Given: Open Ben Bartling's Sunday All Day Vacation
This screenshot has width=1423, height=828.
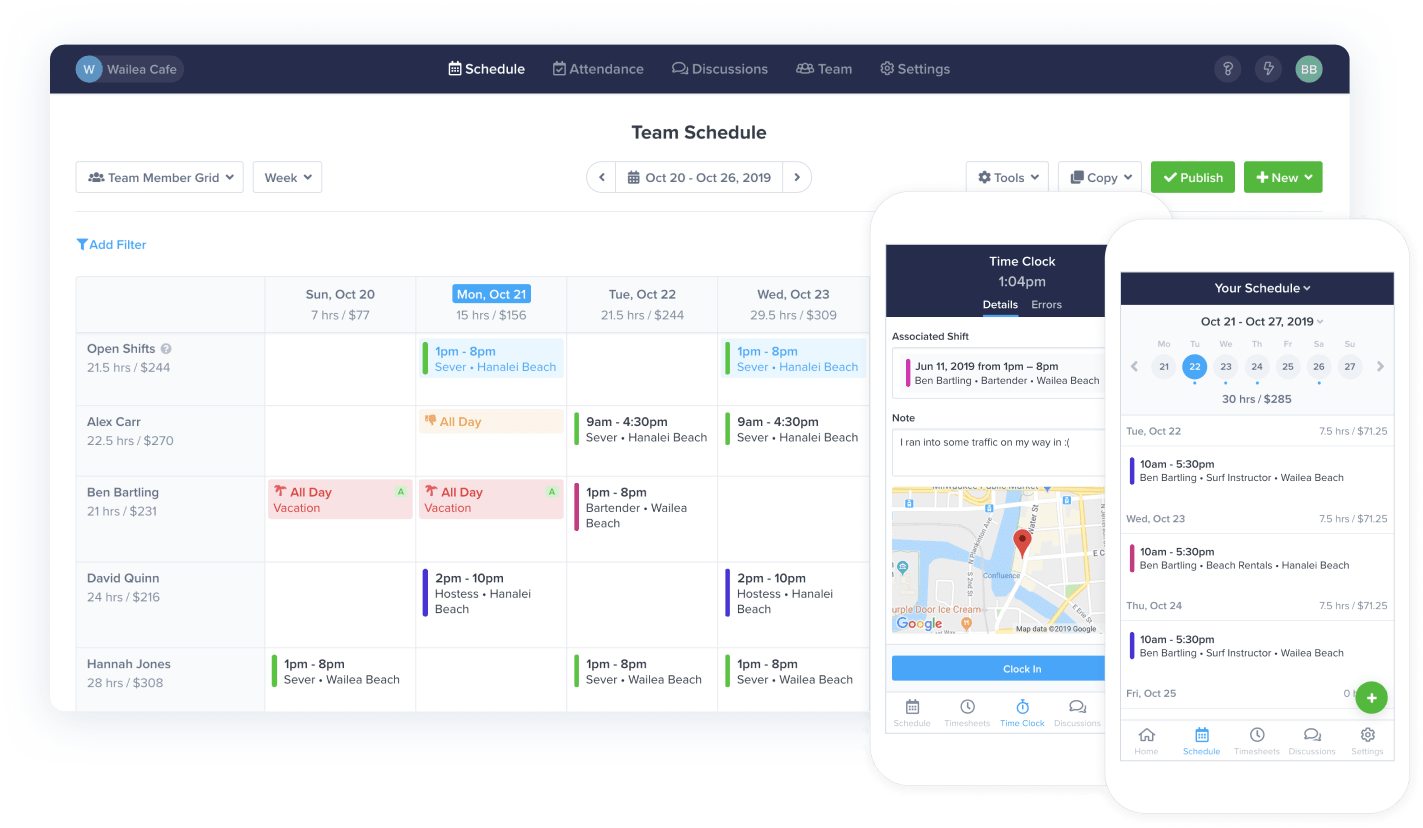Looking at the screenshot, I should (x=340, y=499).
